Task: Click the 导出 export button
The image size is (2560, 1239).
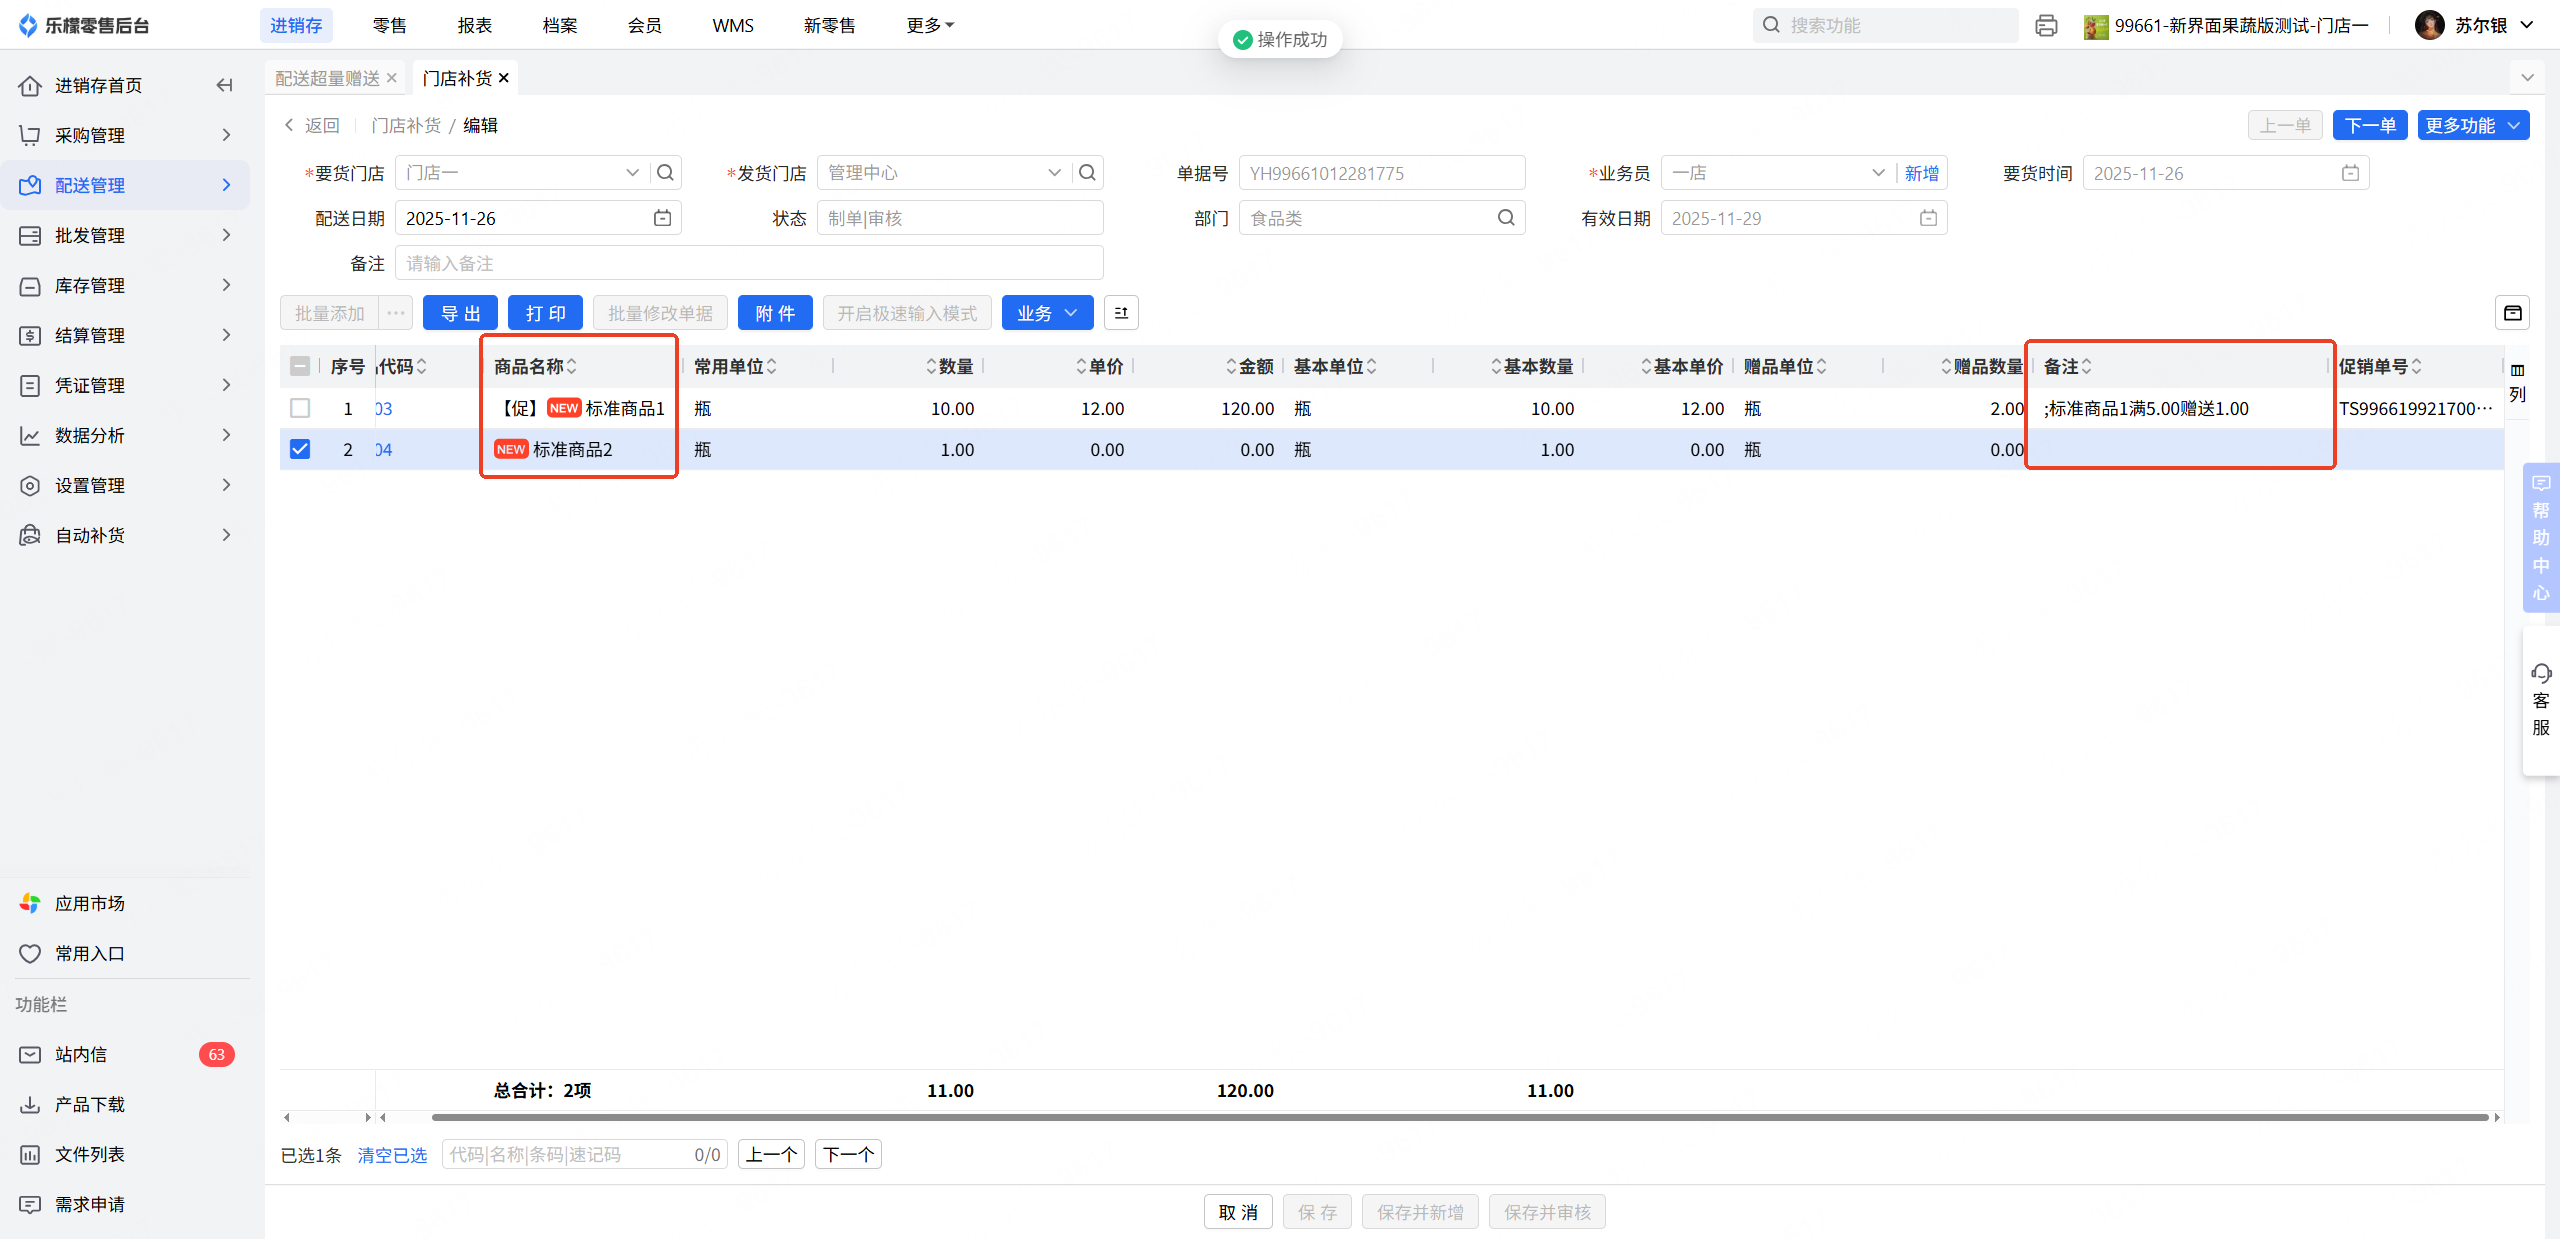Action: coord(460,313)
